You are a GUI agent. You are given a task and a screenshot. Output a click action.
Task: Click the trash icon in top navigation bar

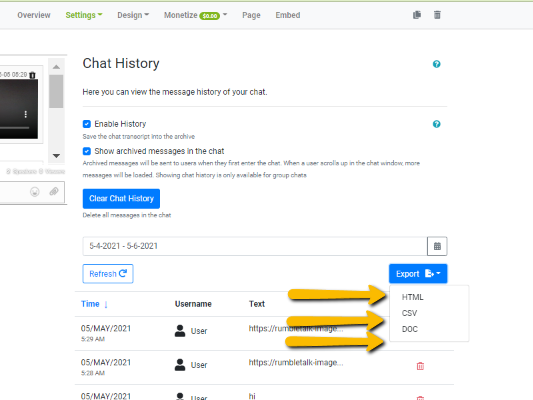click(x=437, y=15)
